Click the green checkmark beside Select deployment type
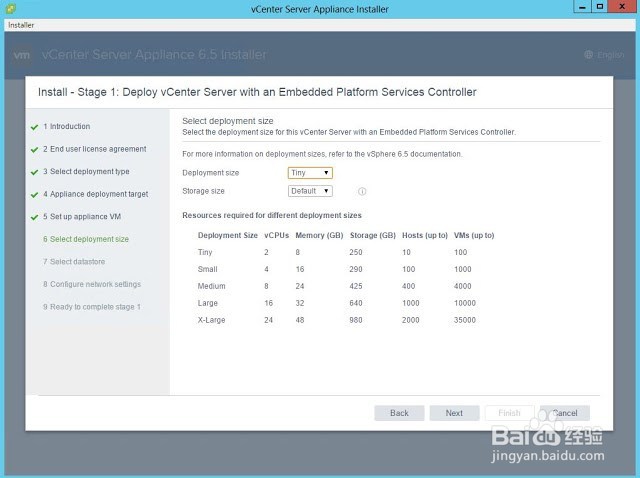 coord(34,172)
